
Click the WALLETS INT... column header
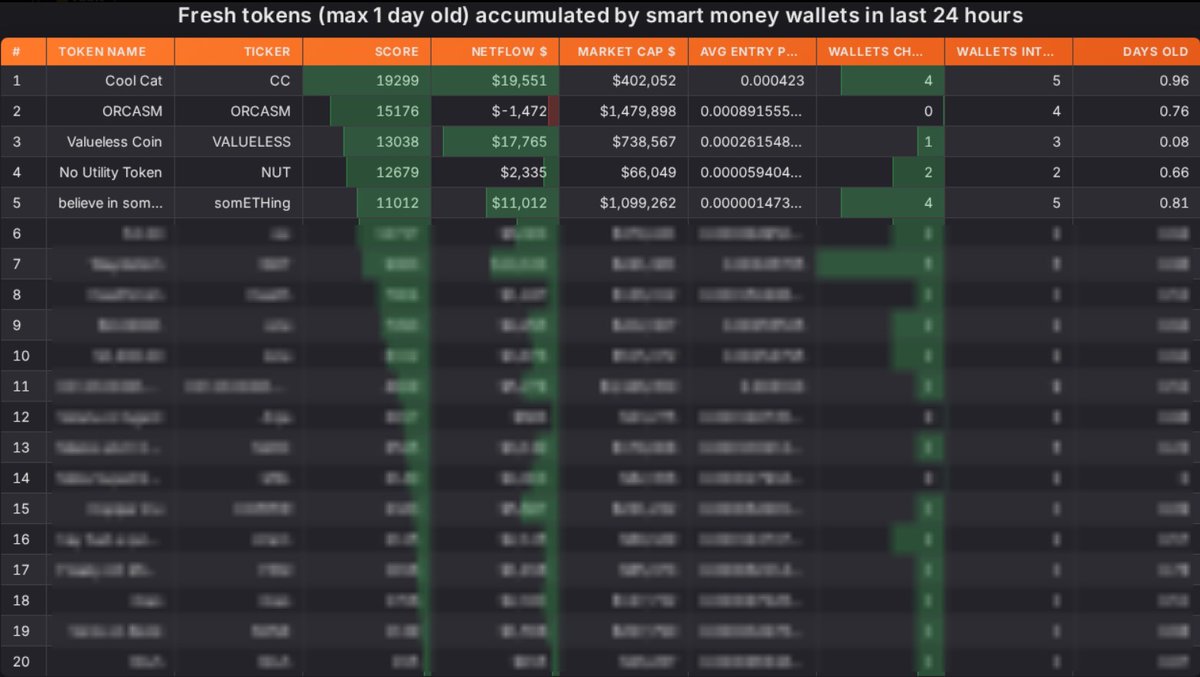point(1008,51)
